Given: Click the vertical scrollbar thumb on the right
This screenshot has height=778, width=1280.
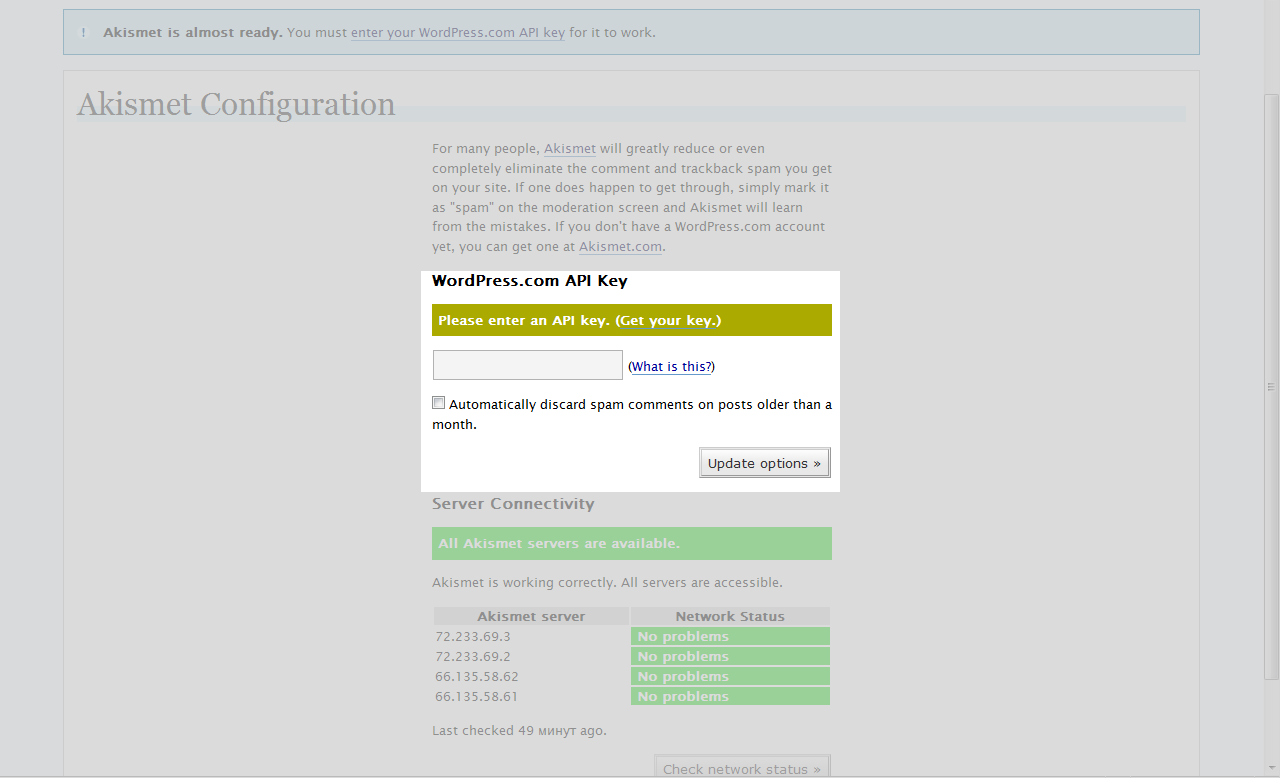Looking at the screenshot, I should click(1271, 387).
